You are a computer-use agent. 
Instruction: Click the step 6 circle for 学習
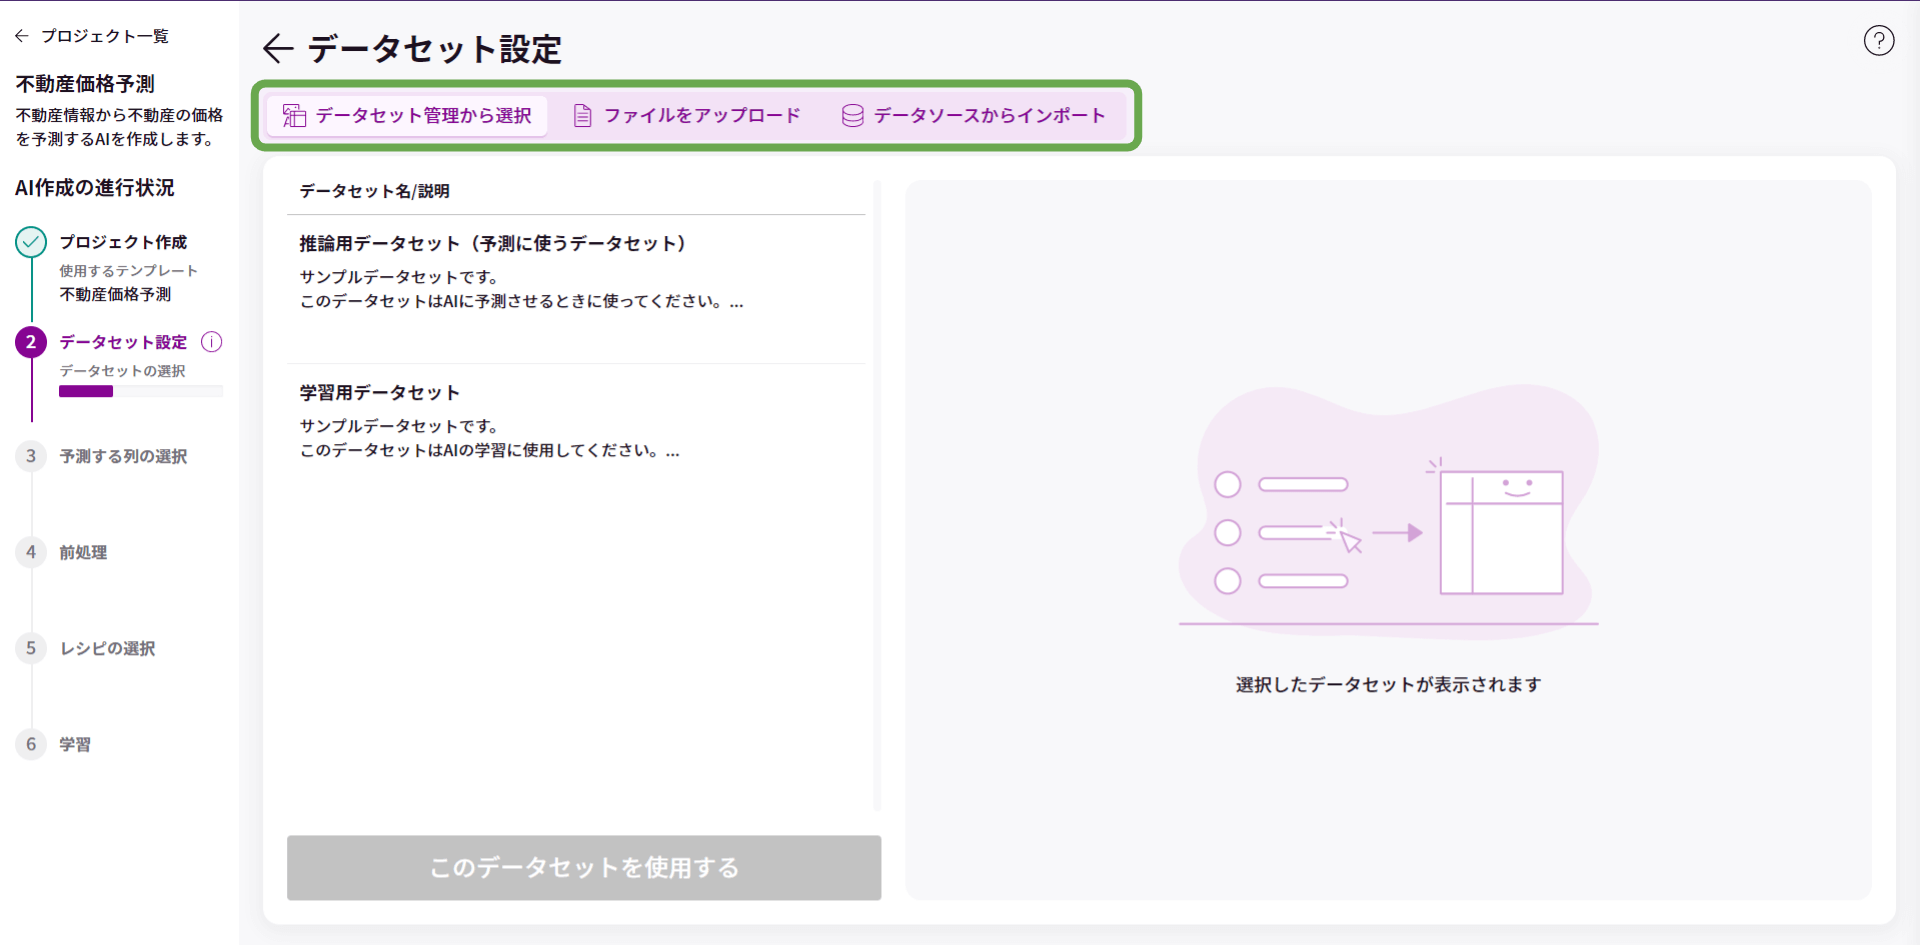[31, 744]
